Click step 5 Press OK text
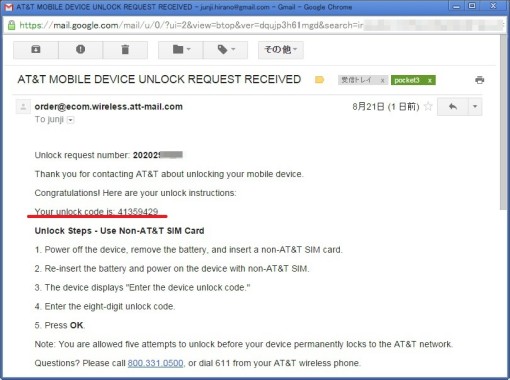The width and height of the screenshot is (510, 380). (x=60, y=325)
